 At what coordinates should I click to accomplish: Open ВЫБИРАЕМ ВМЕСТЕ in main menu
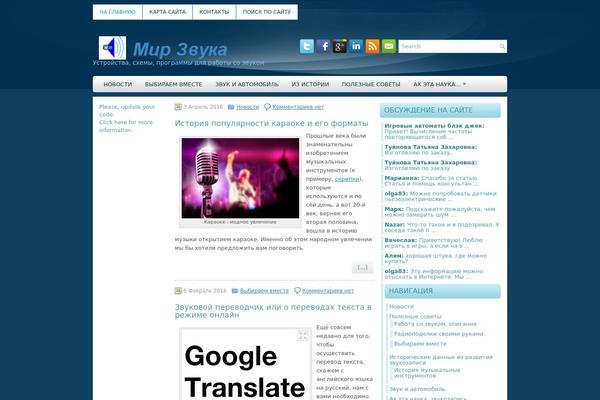[174, 84]
